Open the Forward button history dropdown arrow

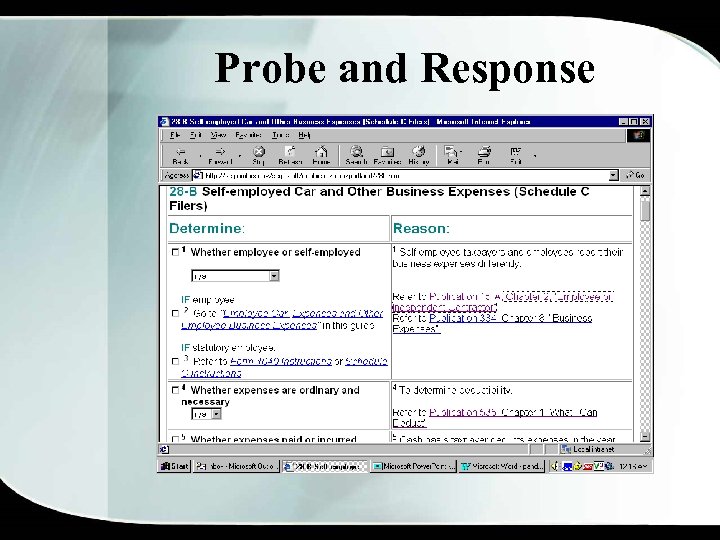pyautogui.click(x=240, y=156)
